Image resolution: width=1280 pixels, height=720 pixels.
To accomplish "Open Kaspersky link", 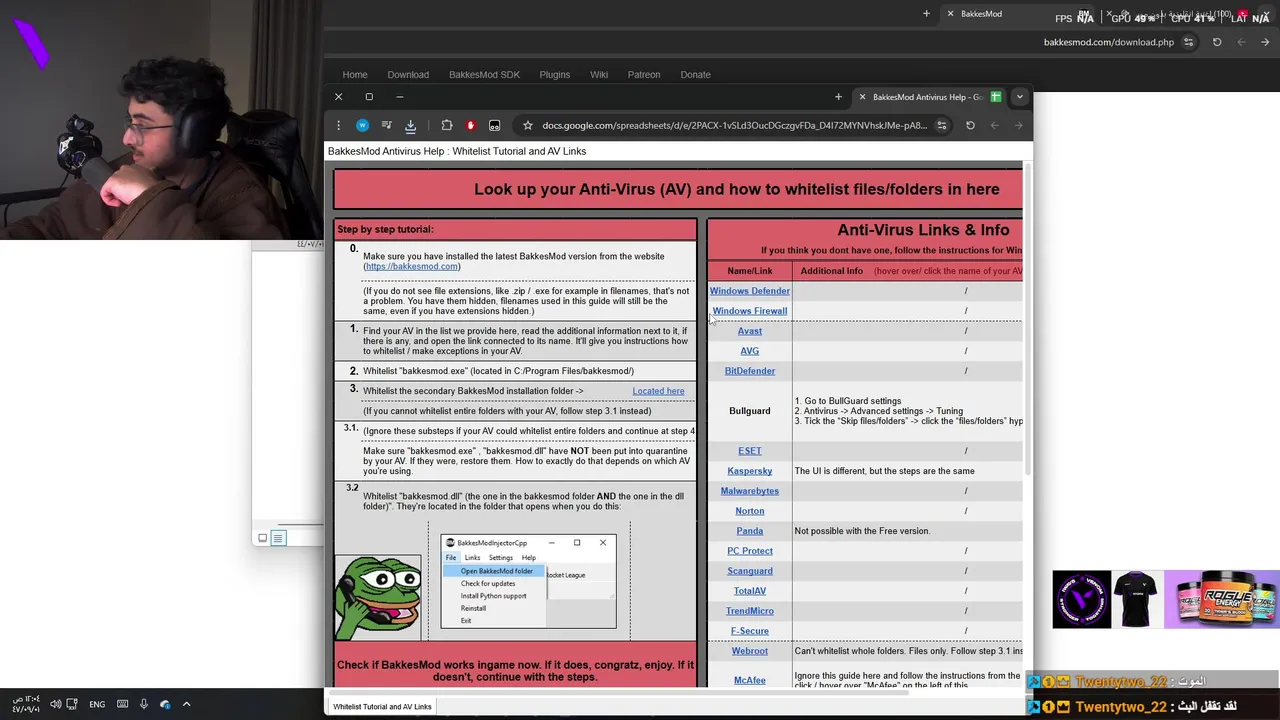I will pos(749,471).
